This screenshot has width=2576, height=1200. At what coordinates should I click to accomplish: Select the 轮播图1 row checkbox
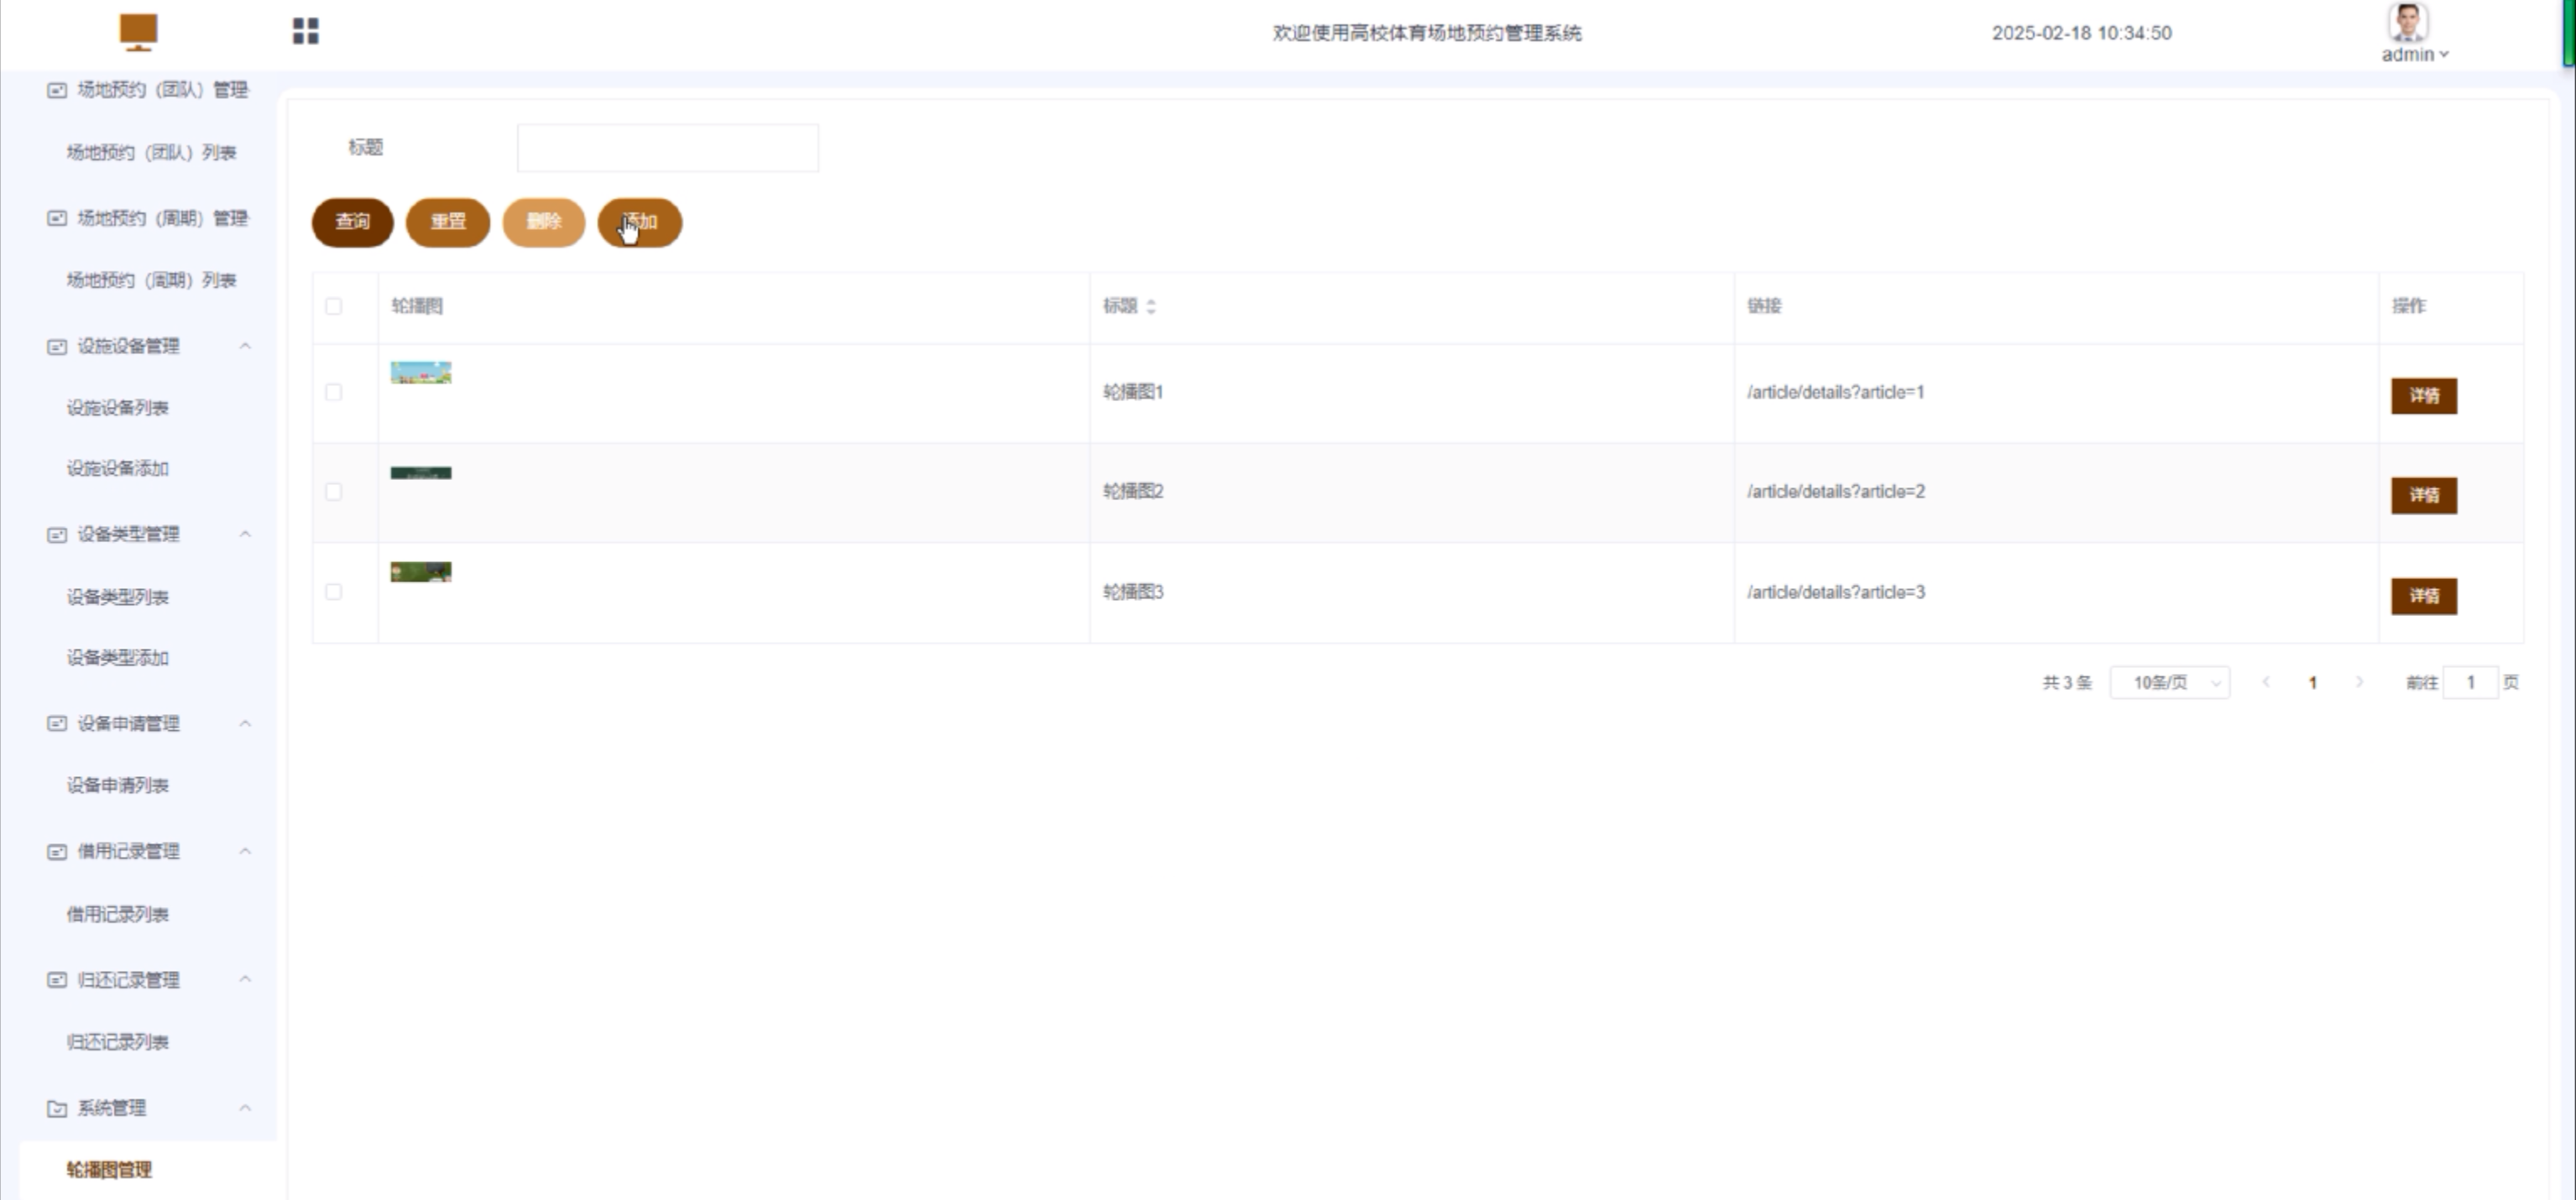tap(334, 392)
